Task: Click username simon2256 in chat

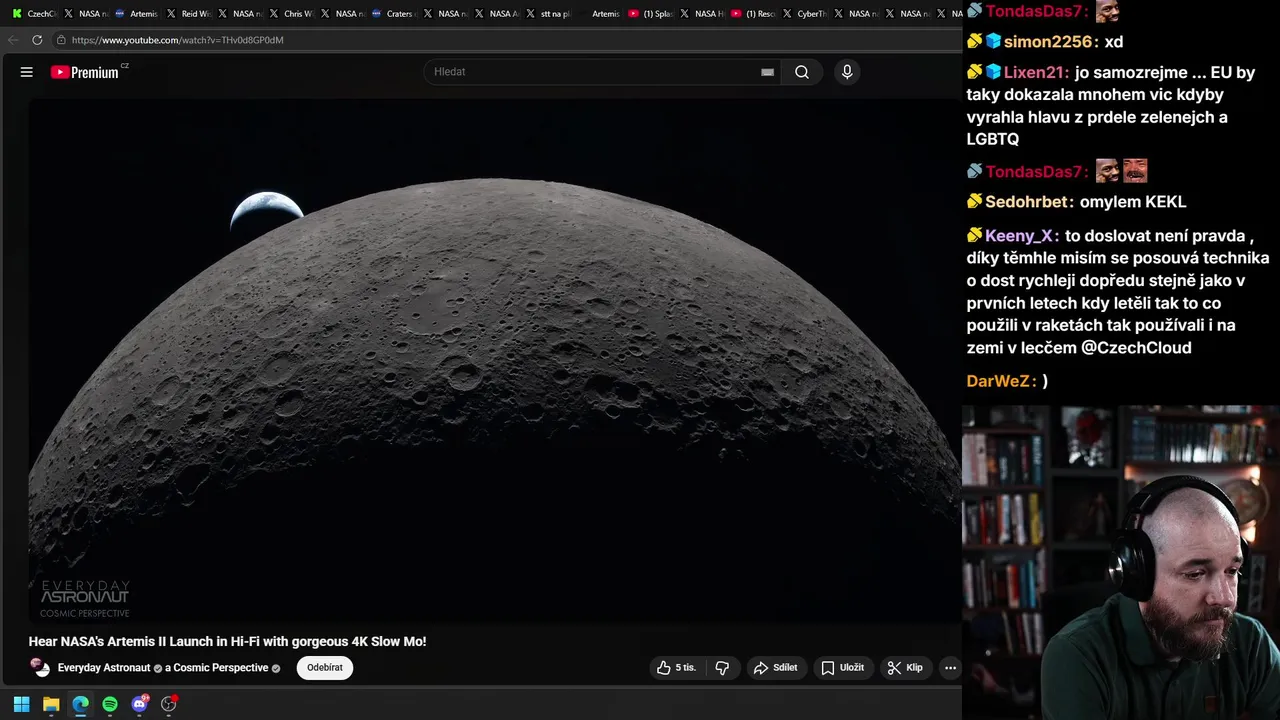Action: click(x=1048, y=42)
